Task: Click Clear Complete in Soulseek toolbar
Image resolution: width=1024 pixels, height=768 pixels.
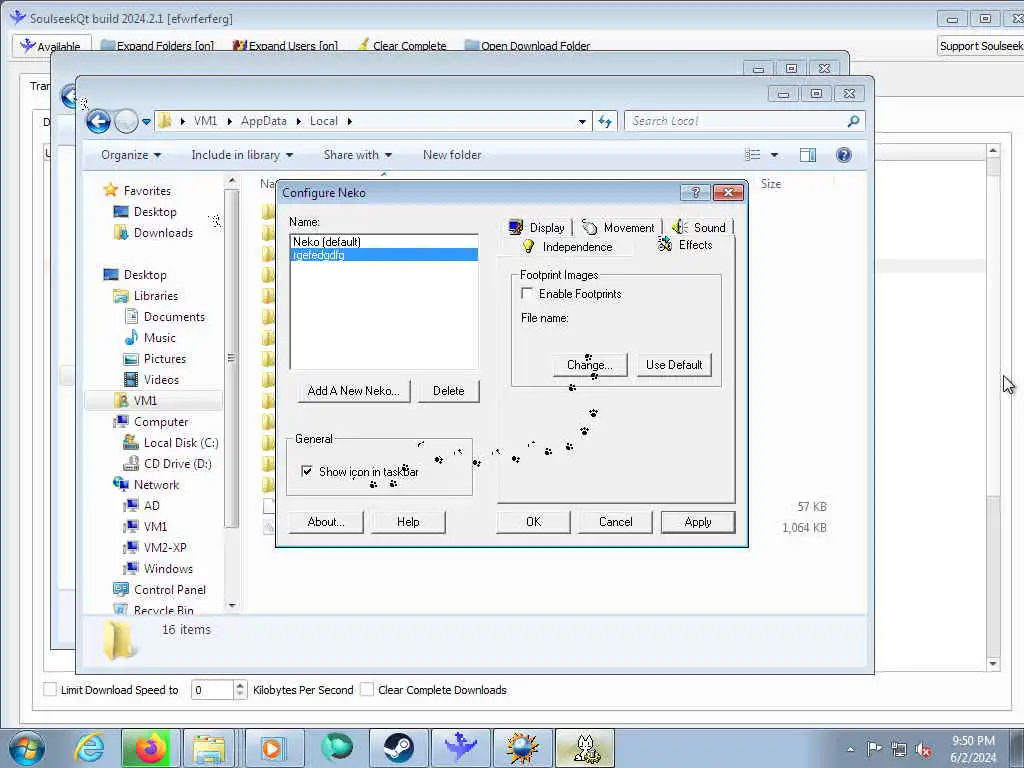Action: [402, 46]
